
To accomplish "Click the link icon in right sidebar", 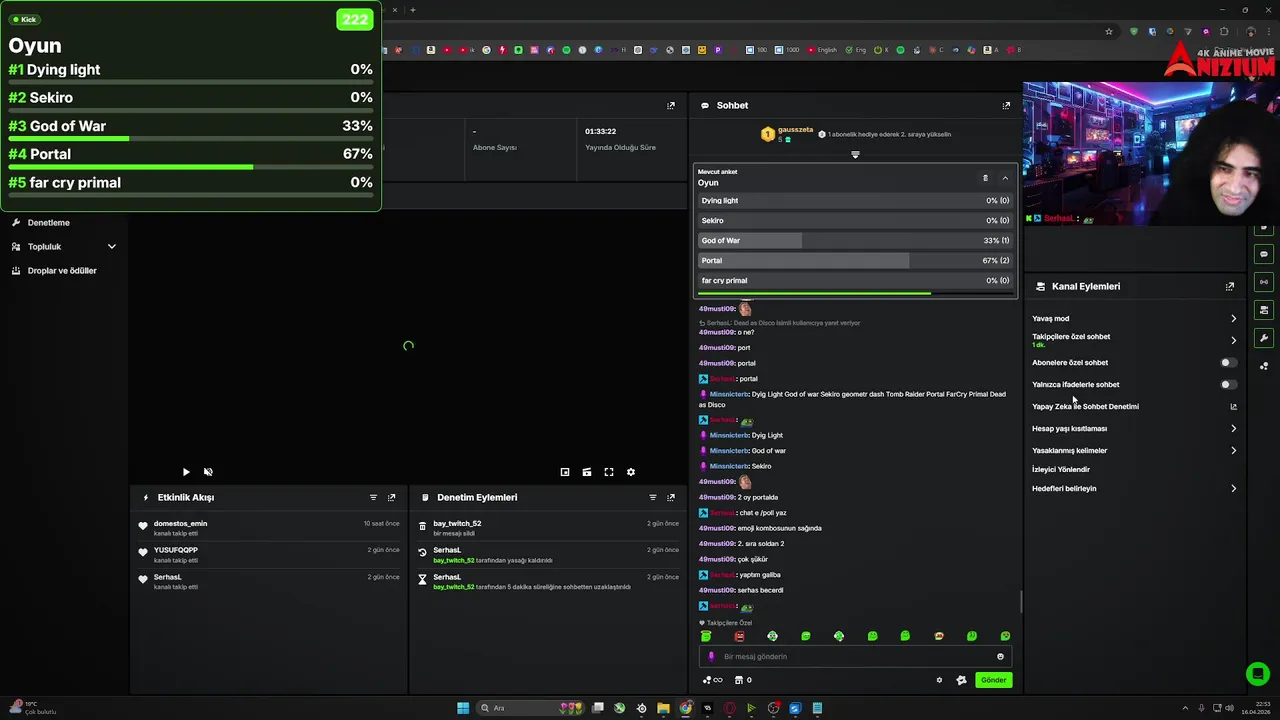I will [x=1264, y=282].
